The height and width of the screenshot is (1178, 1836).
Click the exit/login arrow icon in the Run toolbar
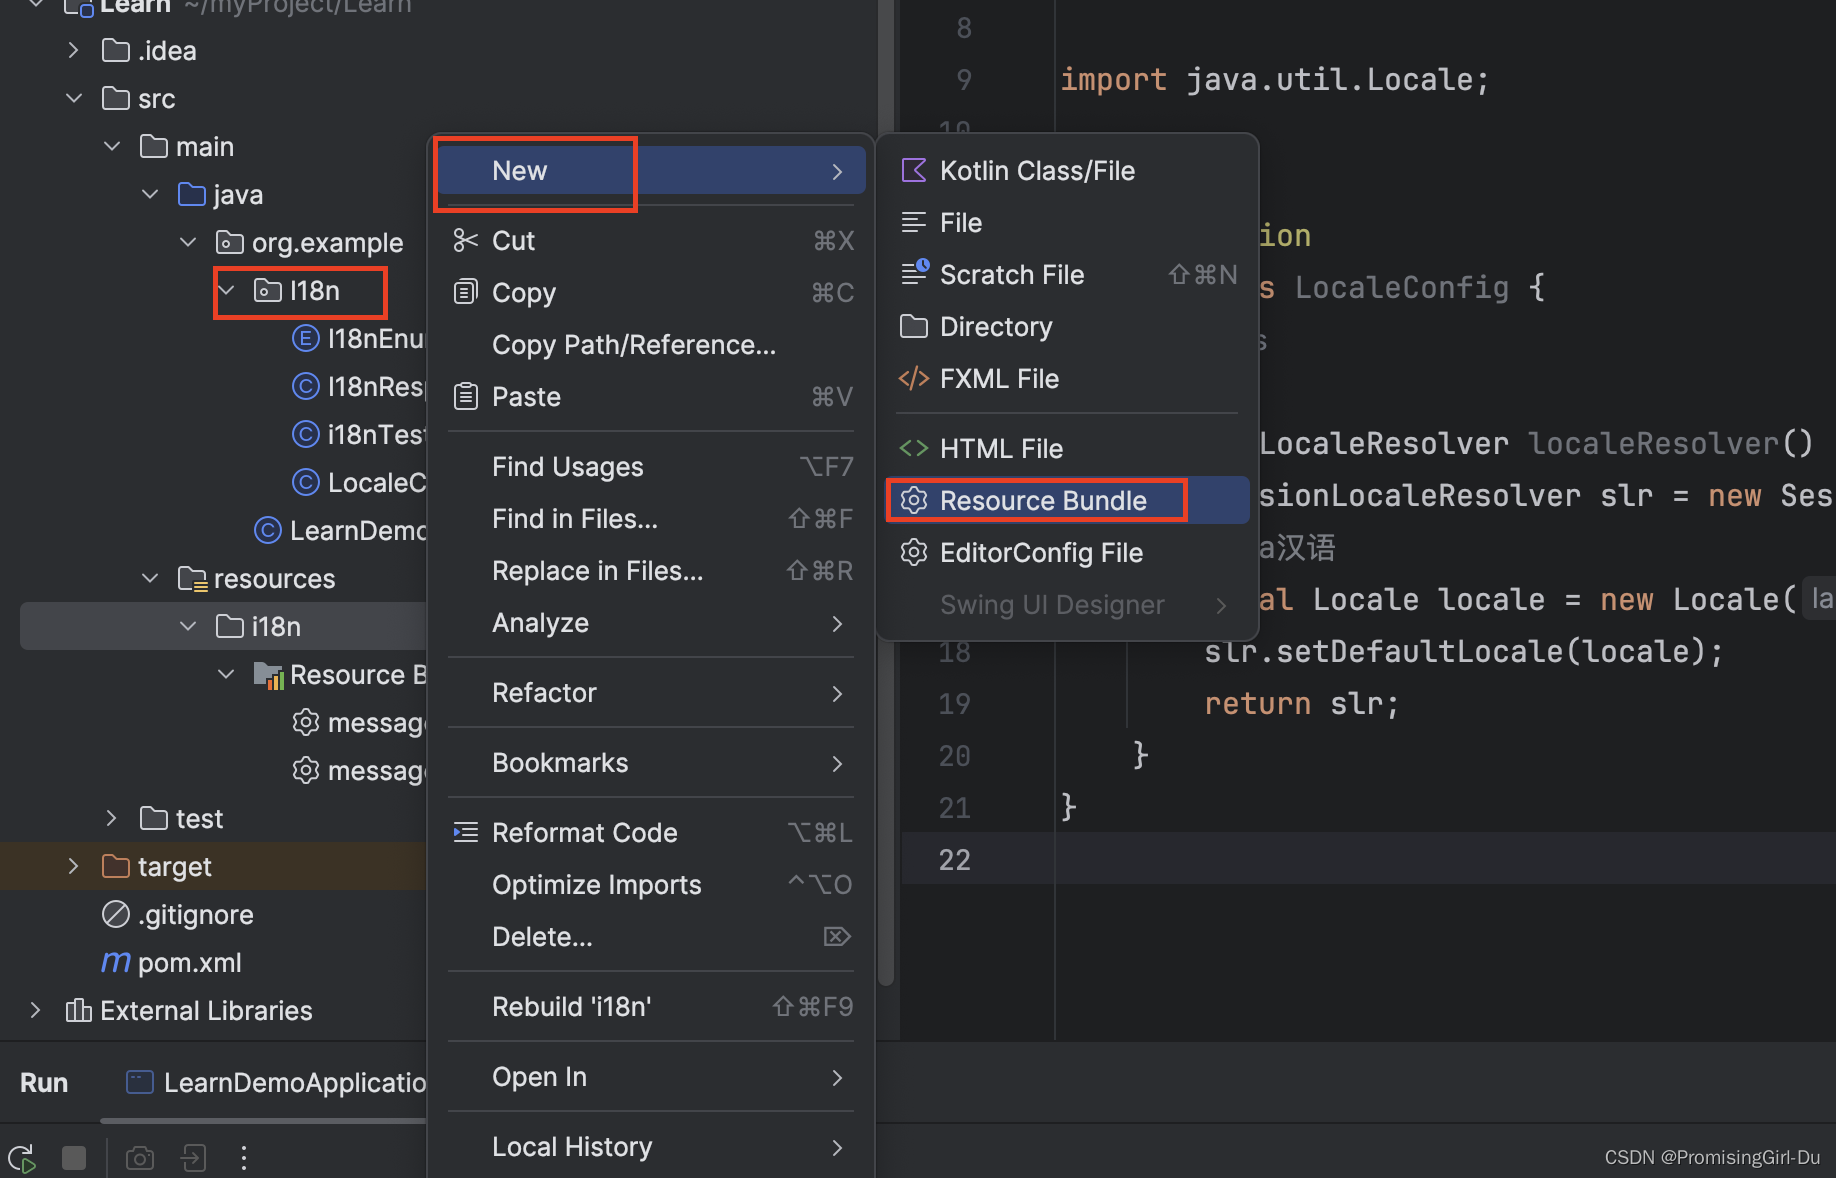(x=193, y=1158)
